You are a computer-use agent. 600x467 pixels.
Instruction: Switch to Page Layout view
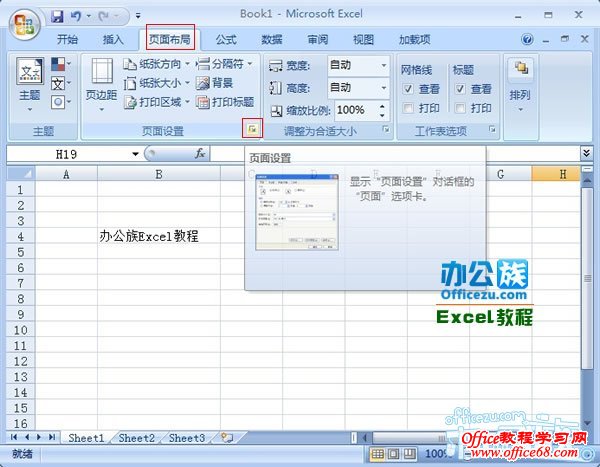coord(393,454)
